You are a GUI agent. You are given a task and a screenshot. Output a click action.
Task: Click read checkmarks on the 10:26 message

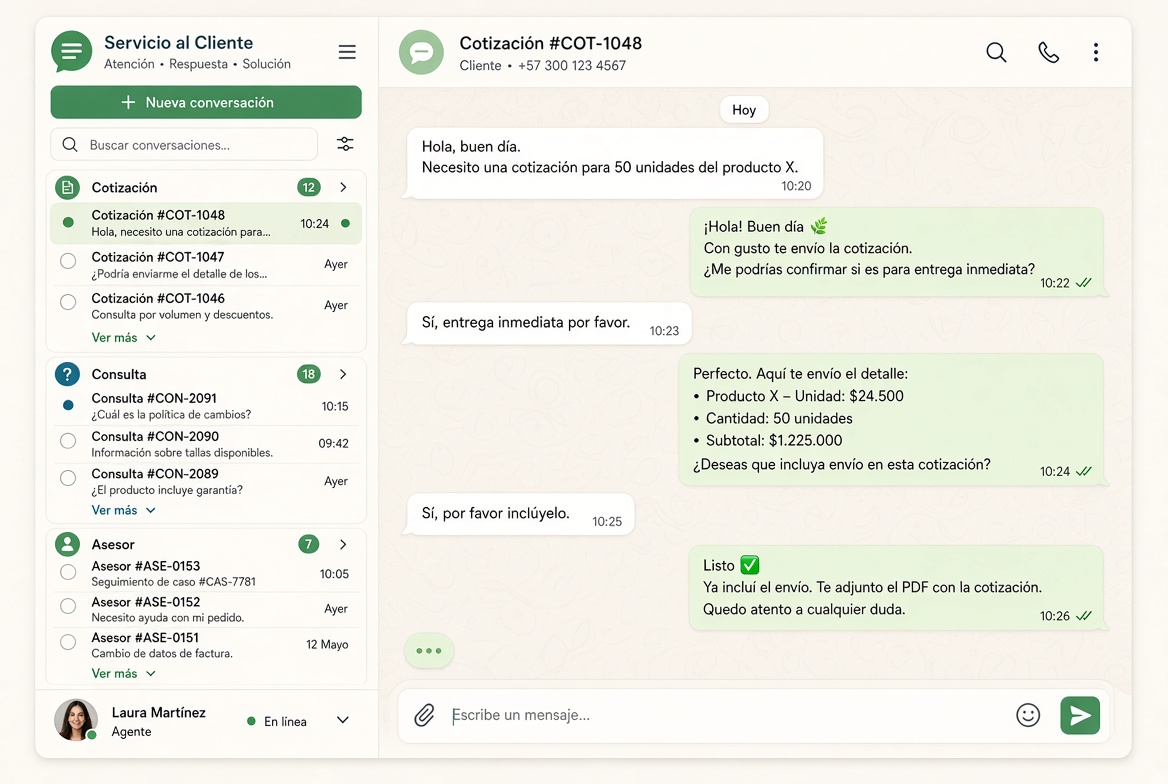(1084, 616)
